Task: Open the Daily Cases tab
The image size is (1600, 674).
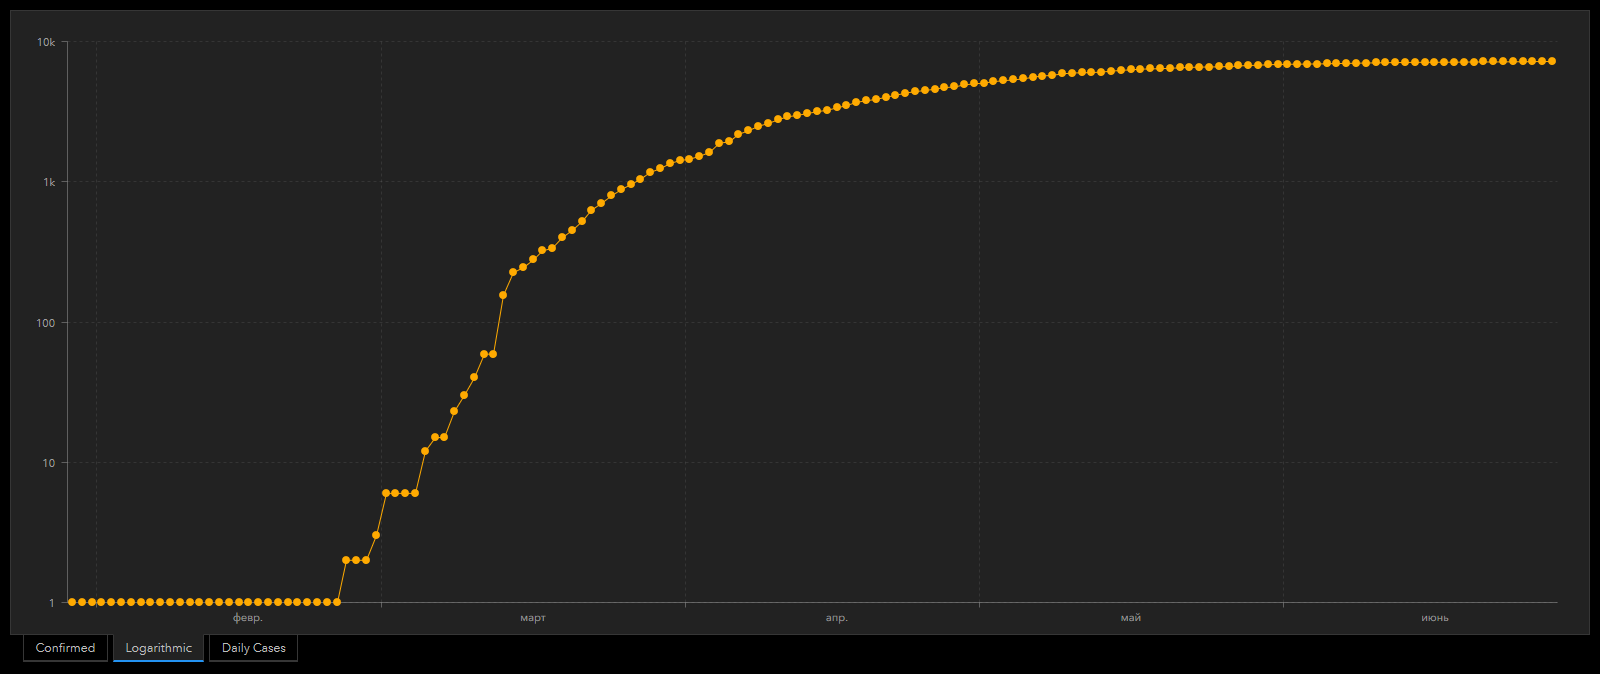Action: (x=253, y=648)
